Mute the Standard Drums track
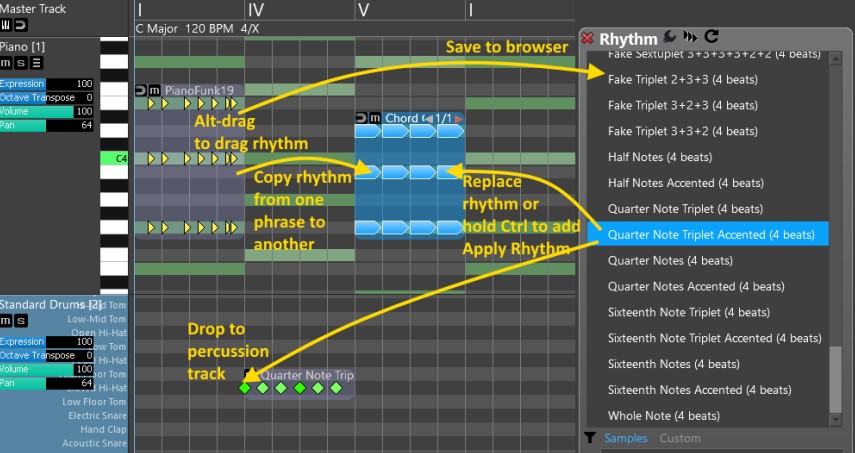 click(x=6, y=320)
